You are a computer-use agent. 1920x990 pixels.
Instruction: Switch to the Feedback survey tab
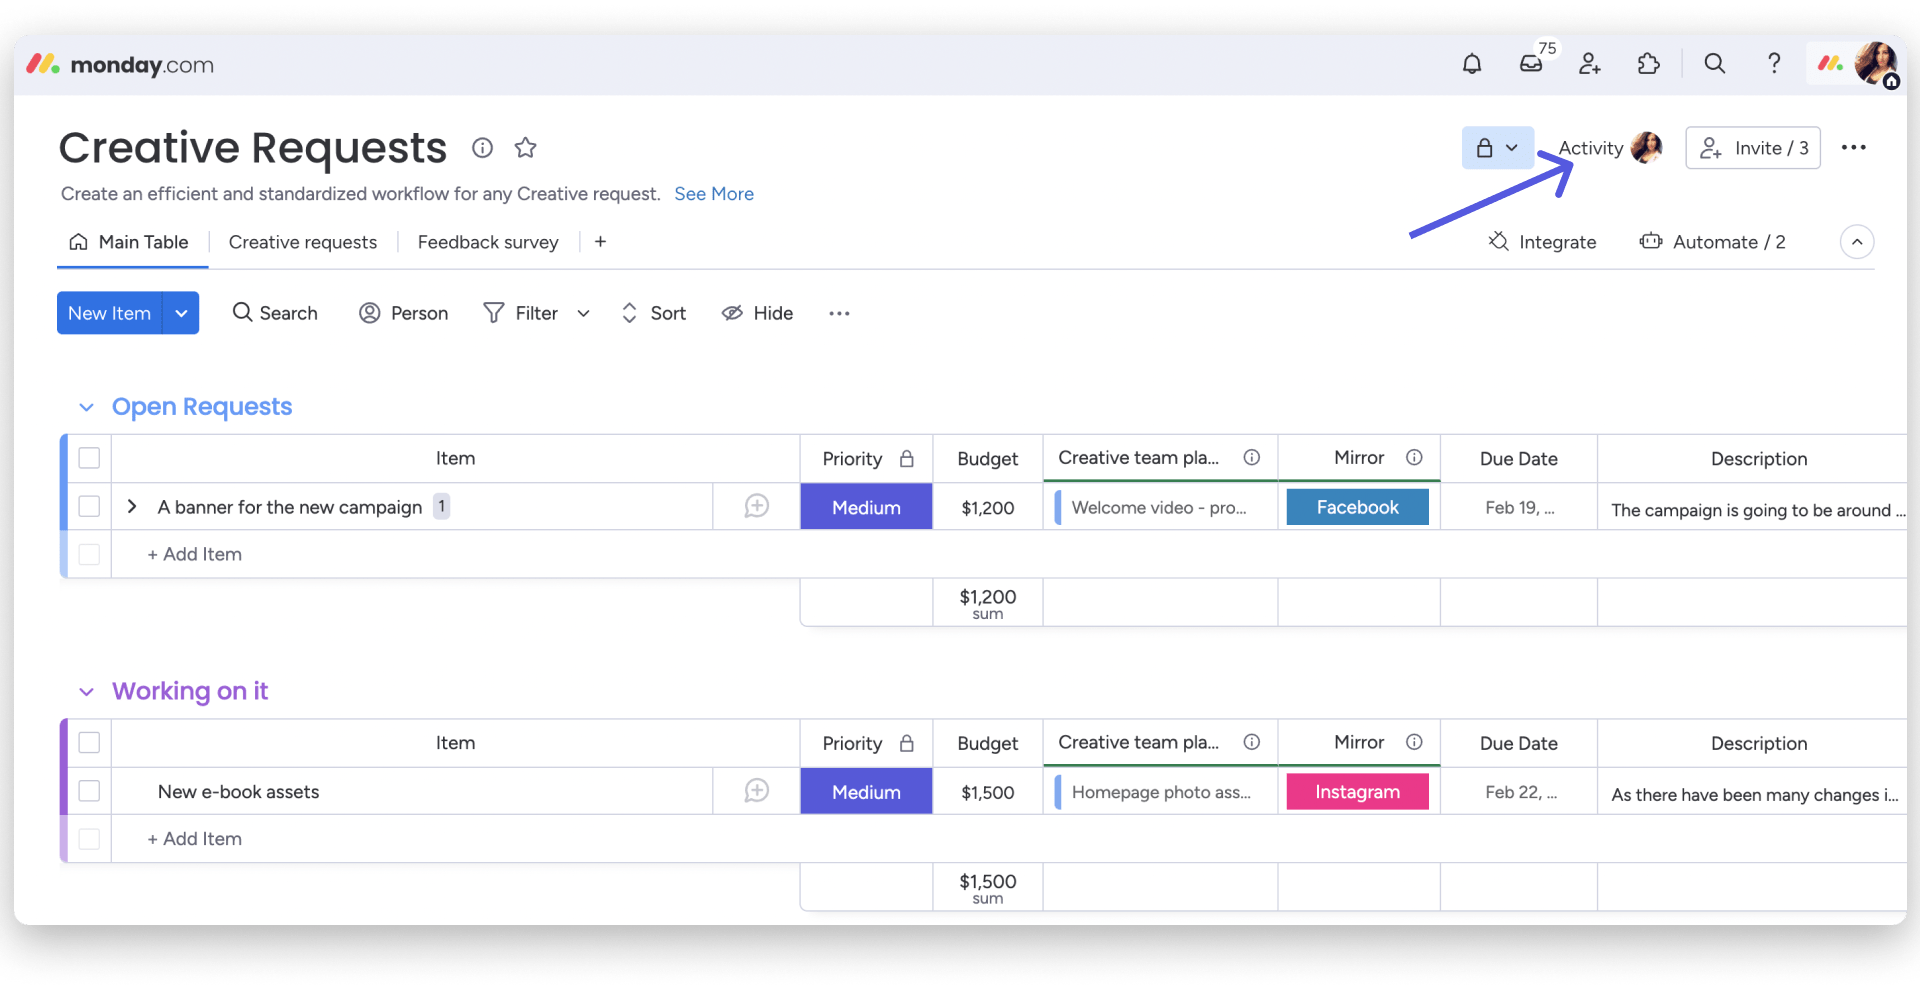tap(487, 241)
